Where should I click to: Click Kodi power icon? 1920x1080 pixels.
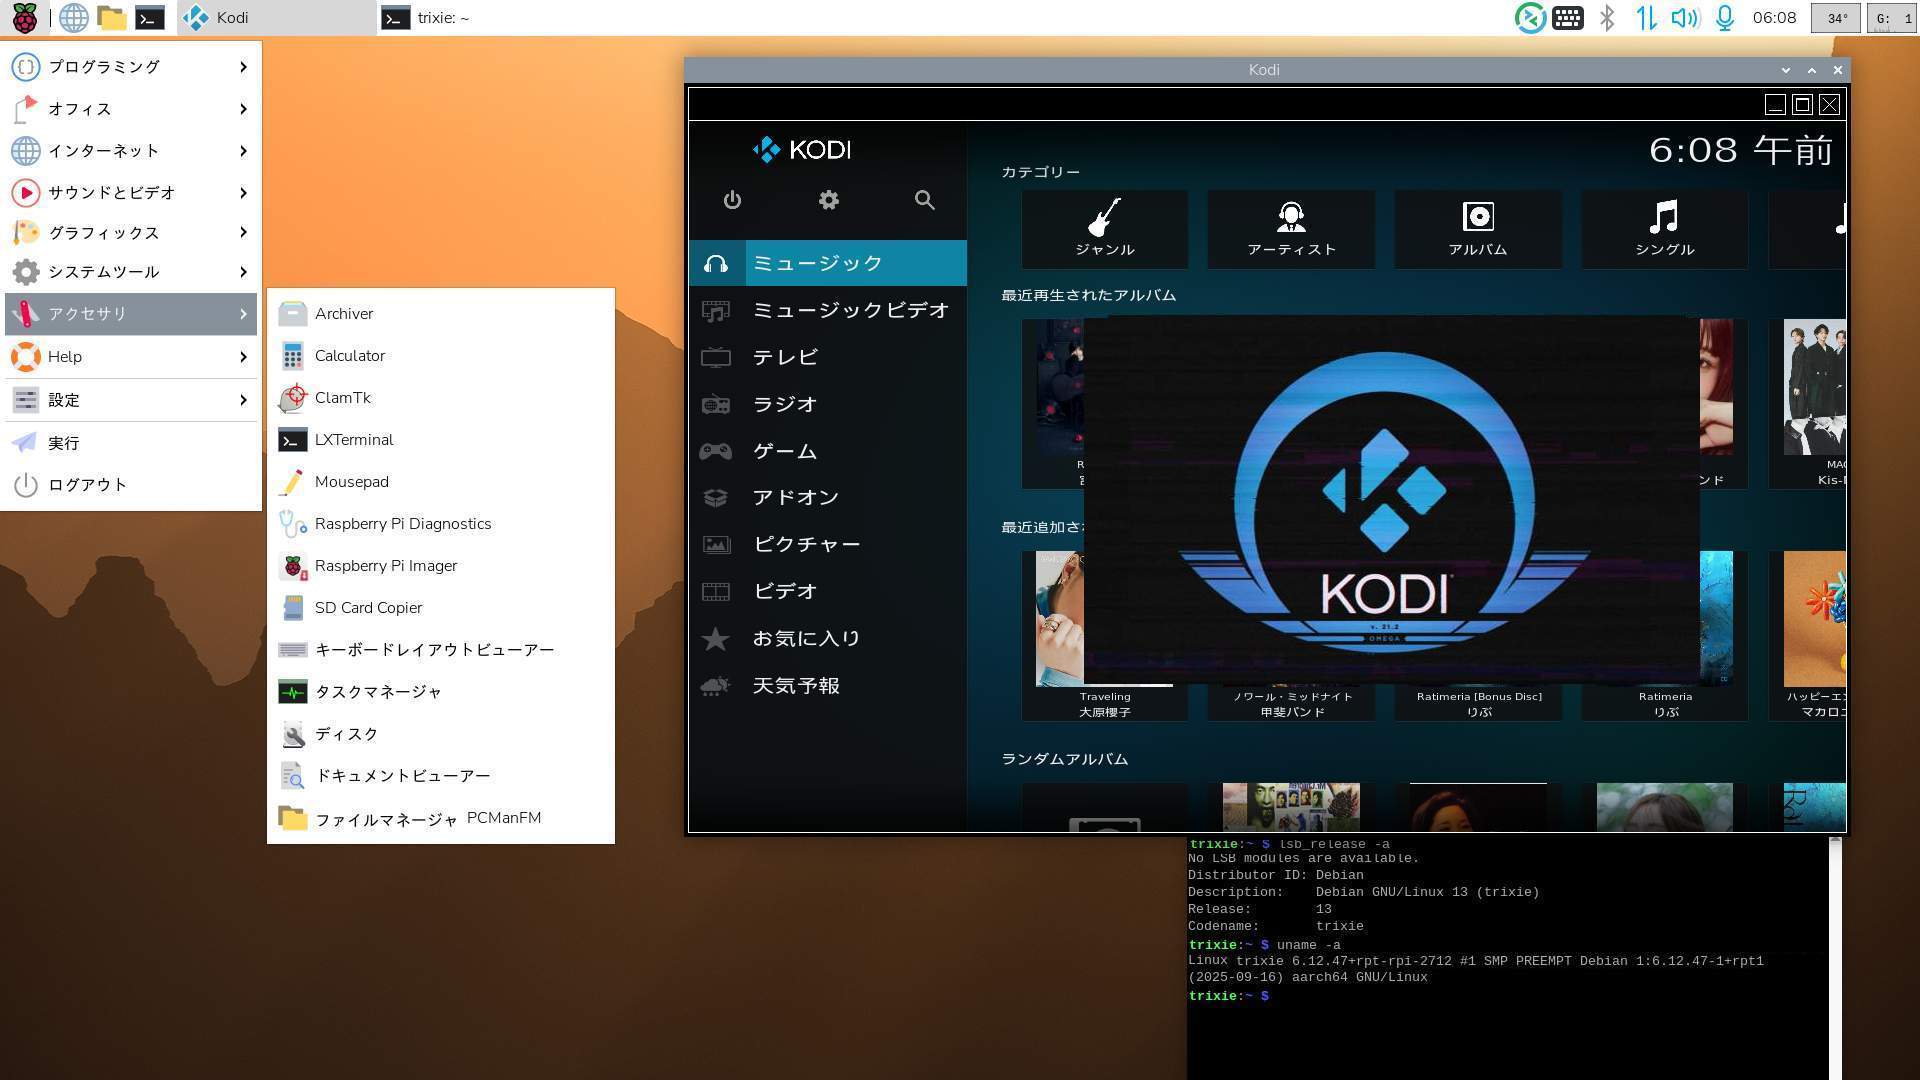(732, 200)
